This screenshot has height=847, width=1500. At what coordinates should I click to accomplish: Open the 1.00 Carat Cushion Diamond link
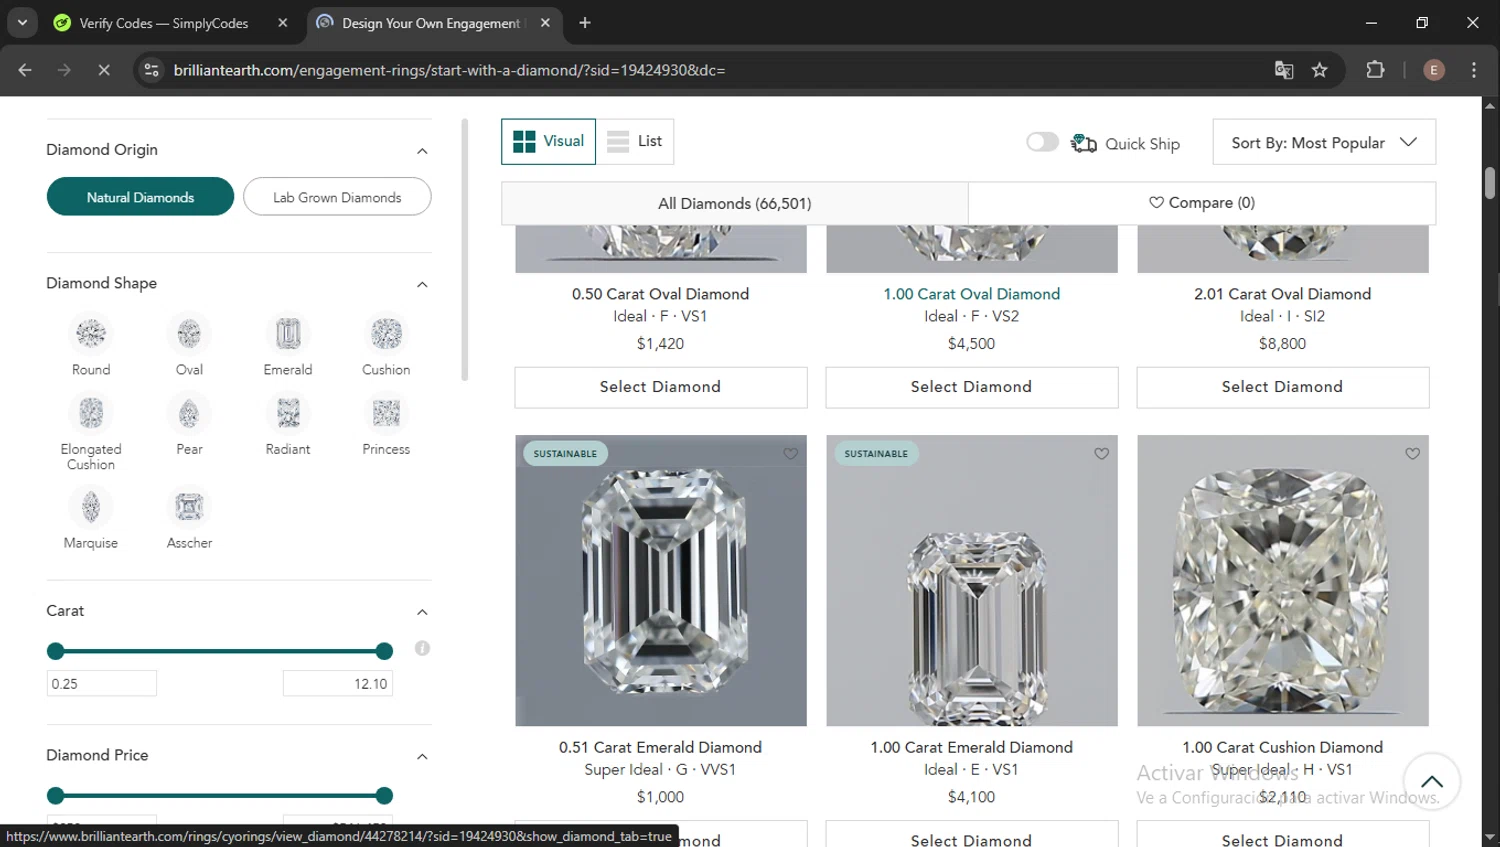point(1282,747)
